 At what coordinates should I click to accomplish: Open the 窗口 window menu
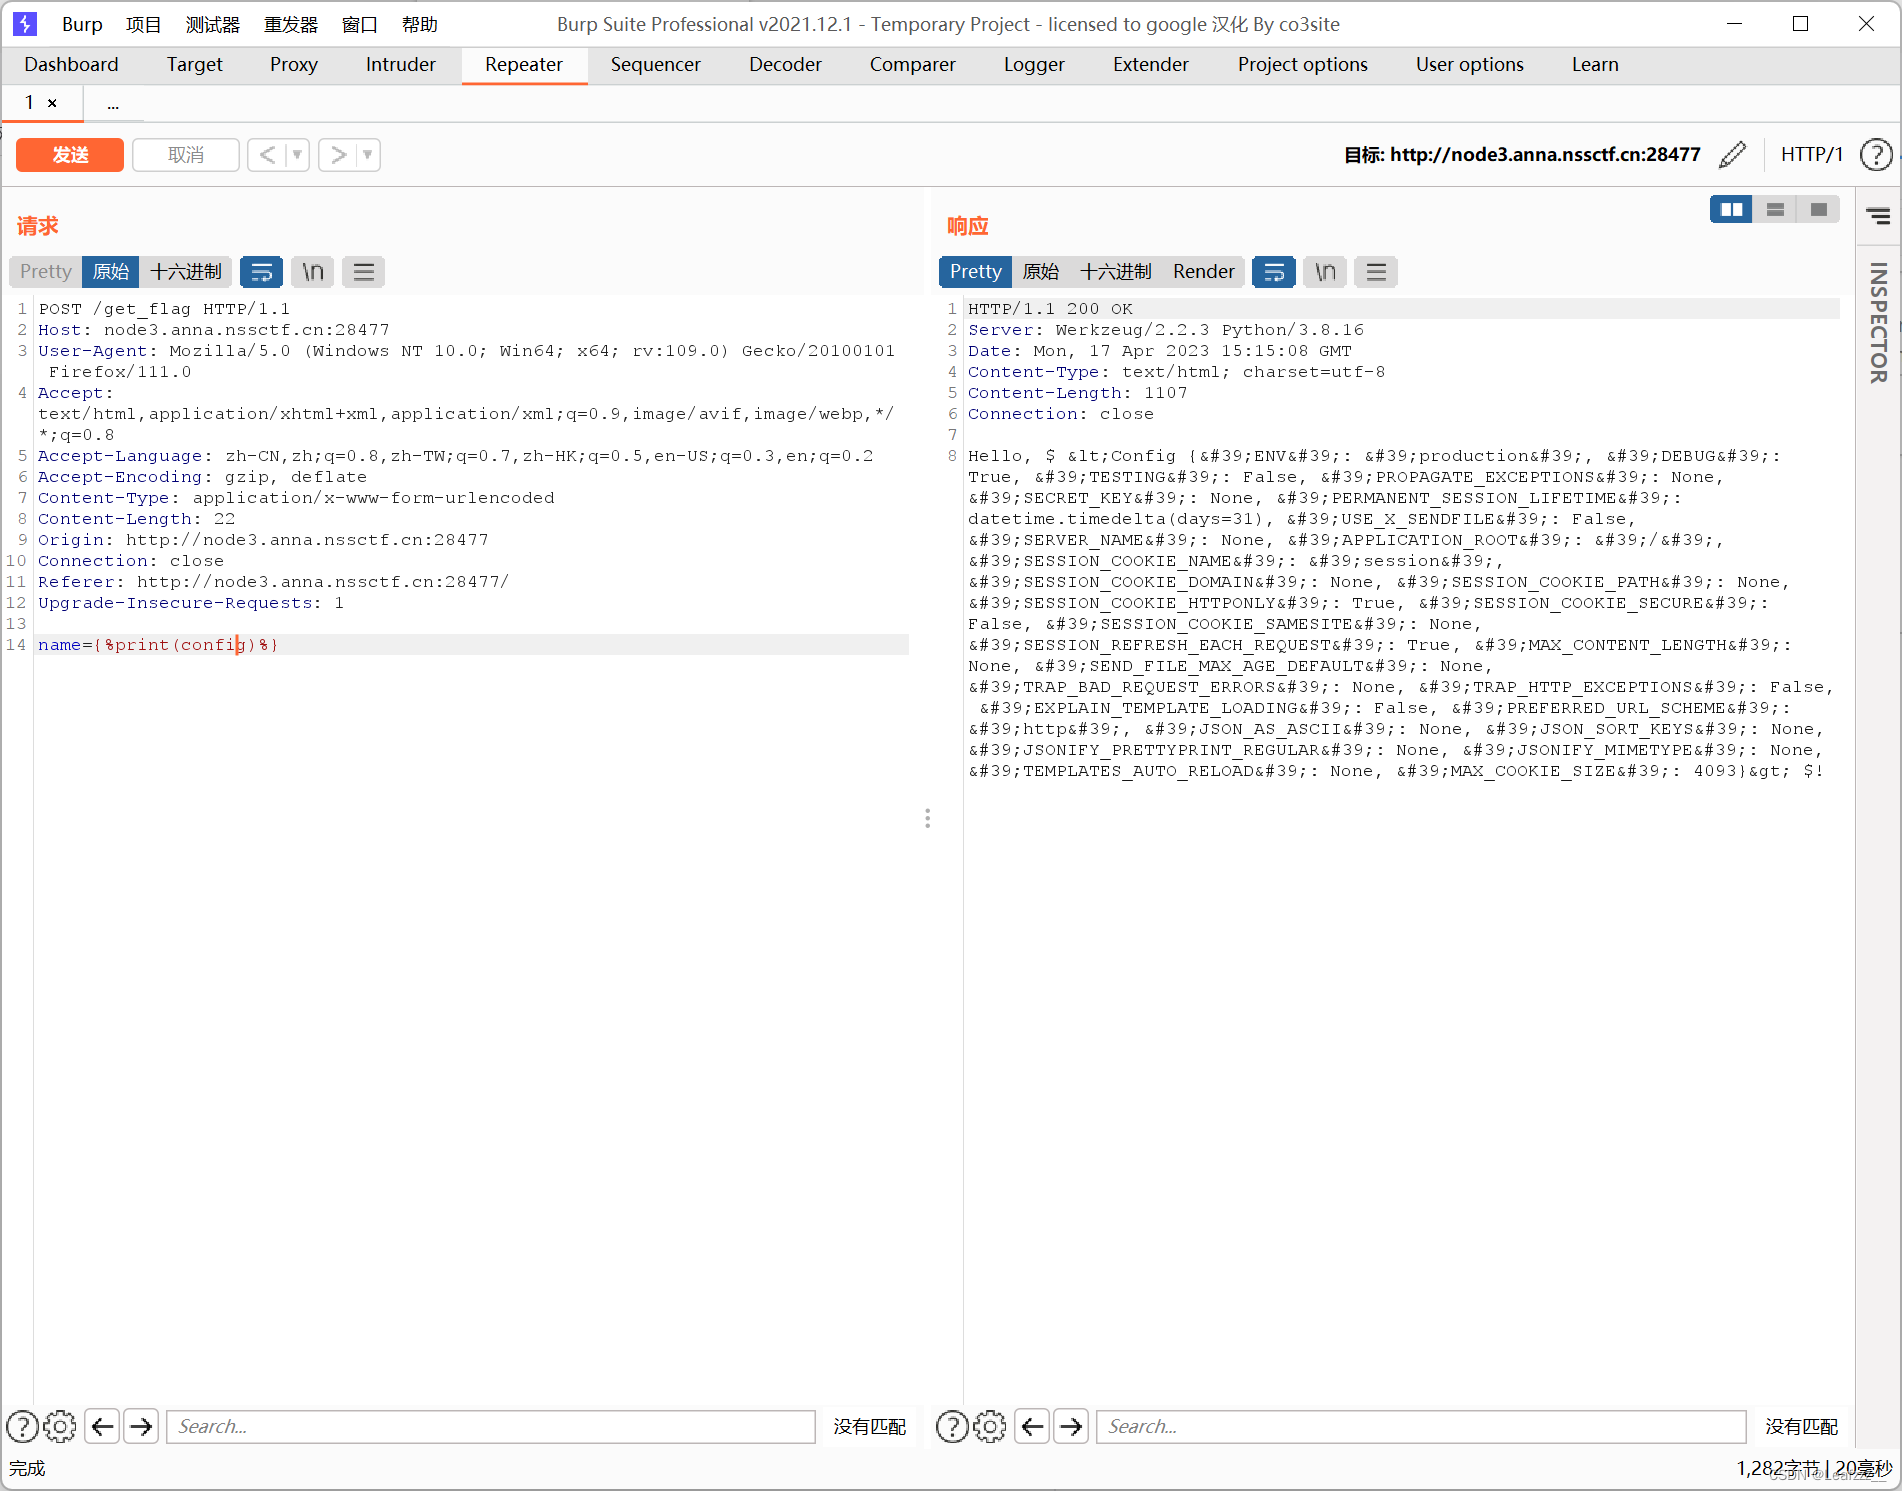click(360, 24)
